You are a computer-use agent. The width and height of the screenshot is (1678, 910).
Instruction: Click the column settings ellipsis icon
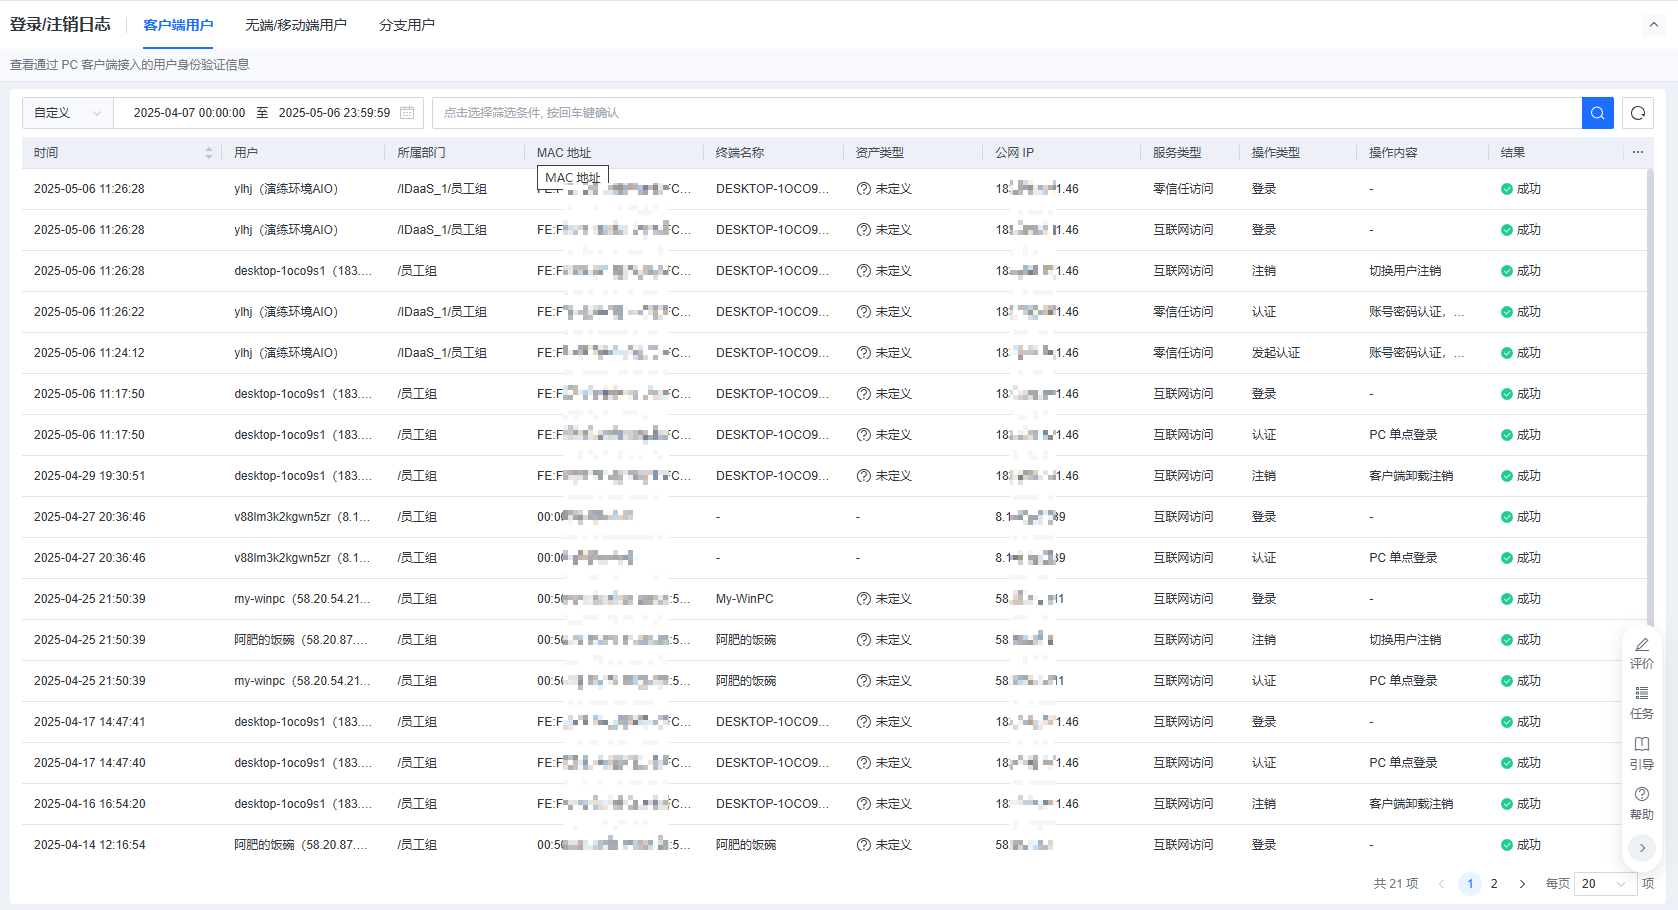[x=1638, y=152]
